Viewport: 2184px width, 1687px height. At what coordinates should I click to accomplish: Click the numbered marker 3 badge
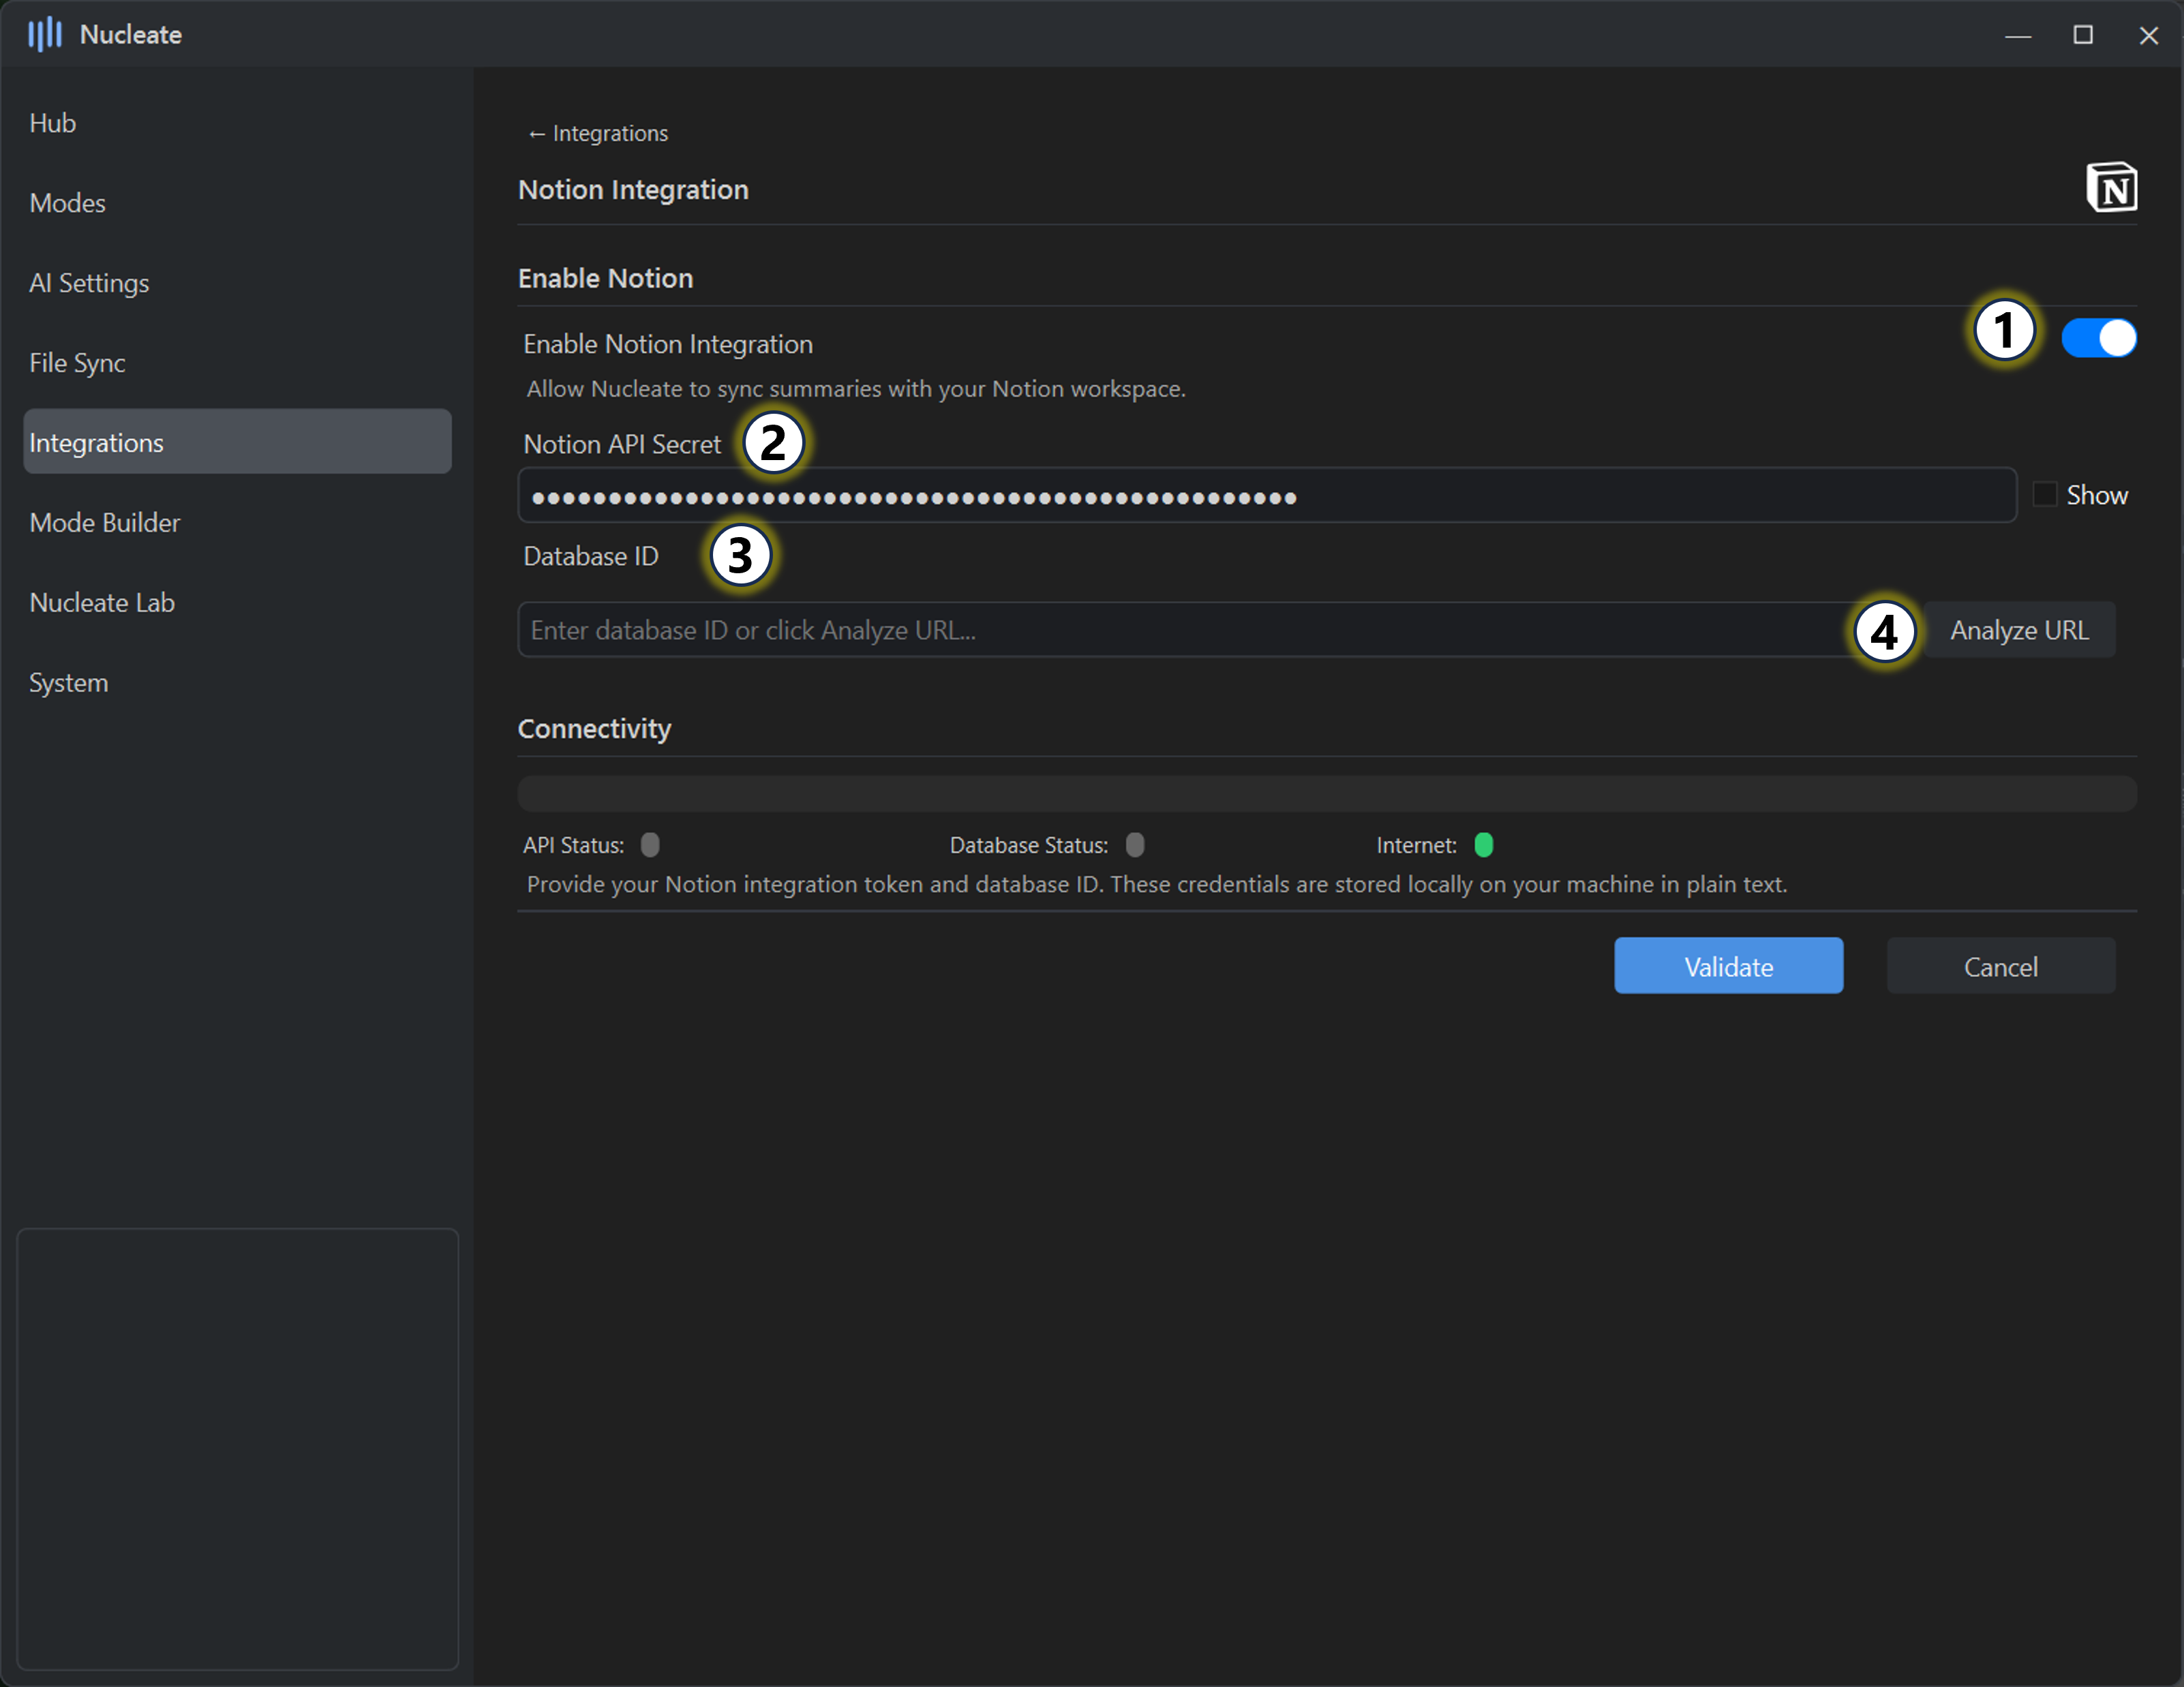740,556
